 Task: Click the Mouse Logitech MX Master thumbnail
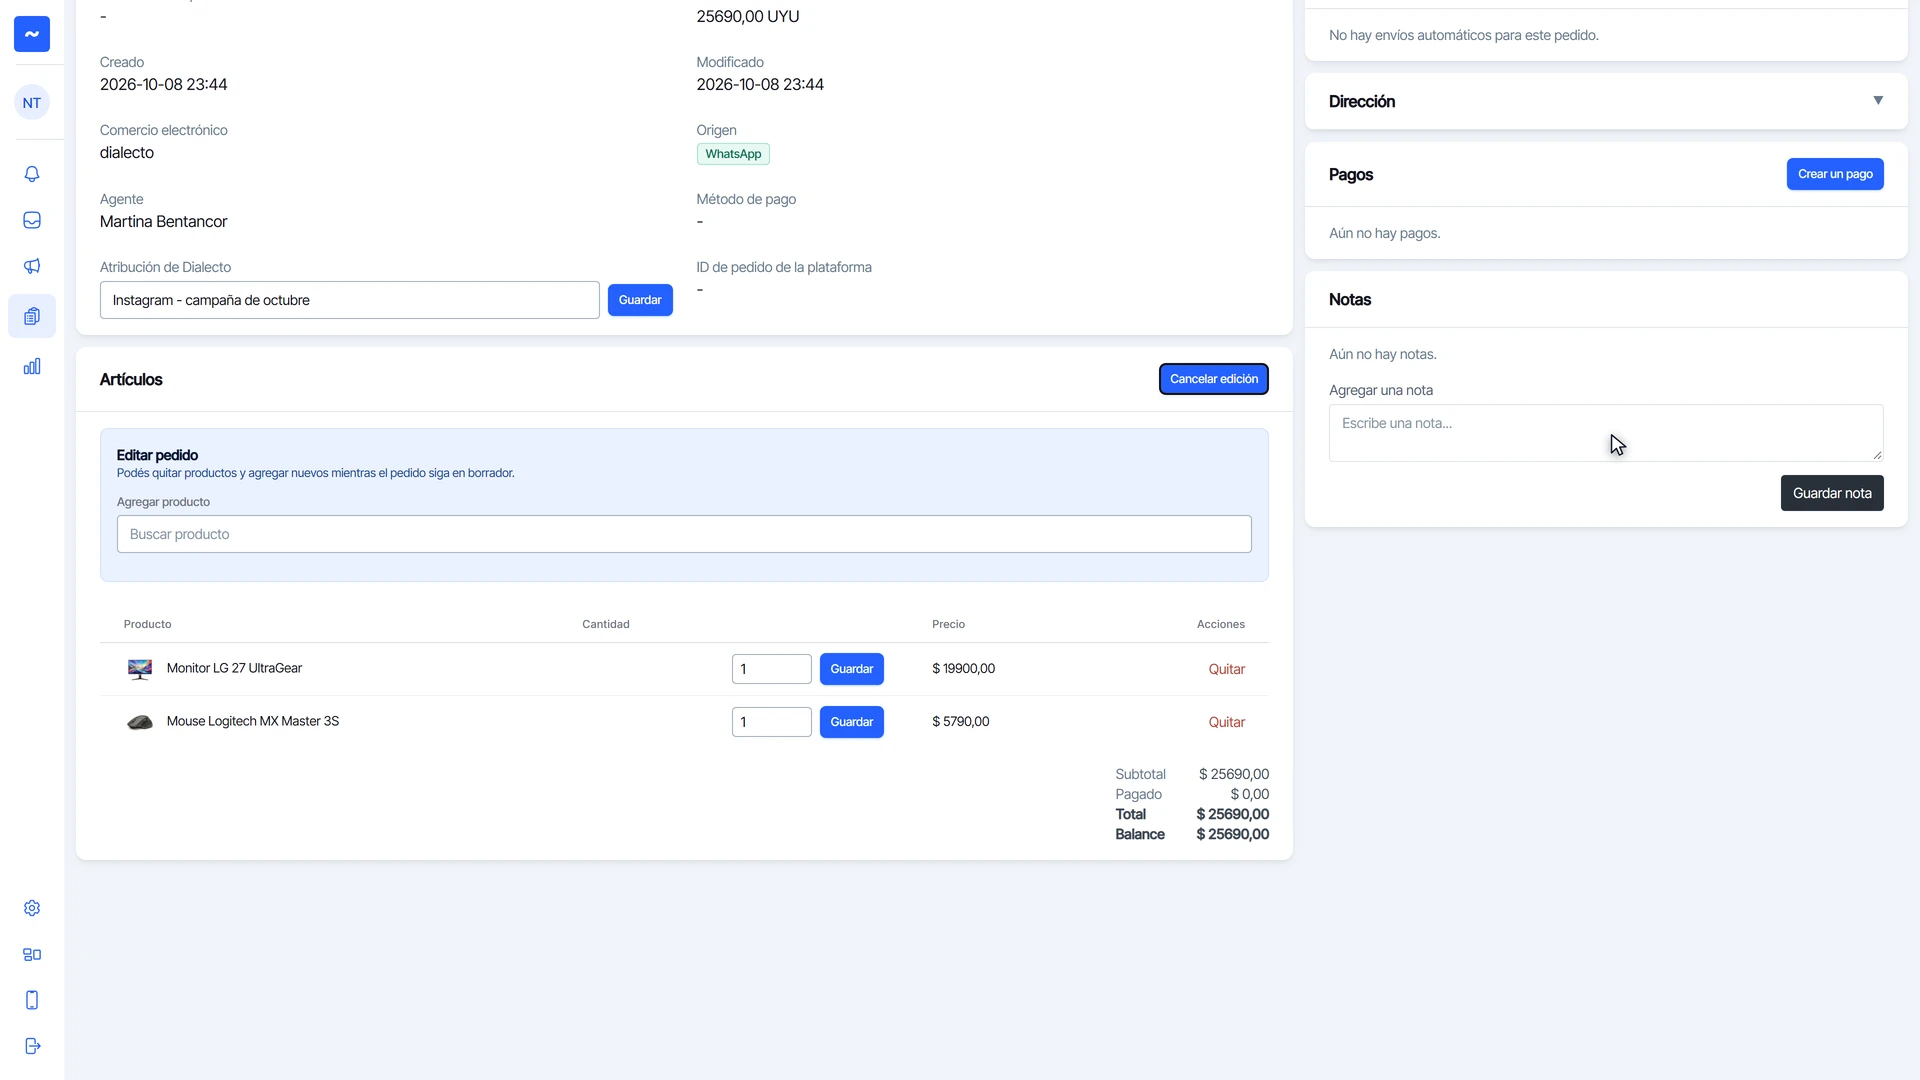pos(140,722)
